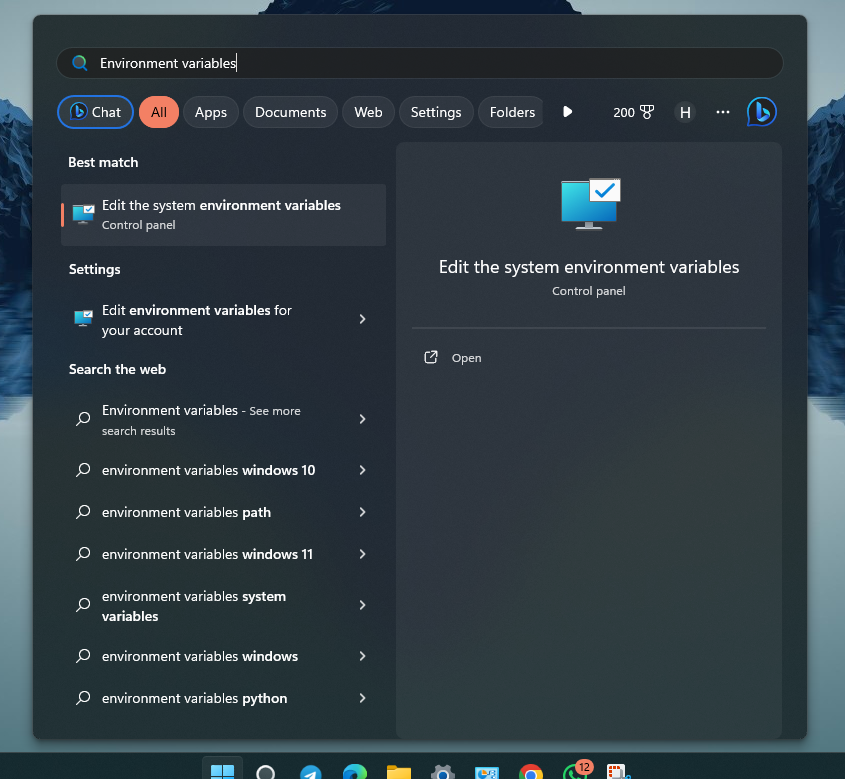The height and width of the screenshot is (779, 845).
Task: Click the taskbar Search icon
Action: [x=265, y=772]
